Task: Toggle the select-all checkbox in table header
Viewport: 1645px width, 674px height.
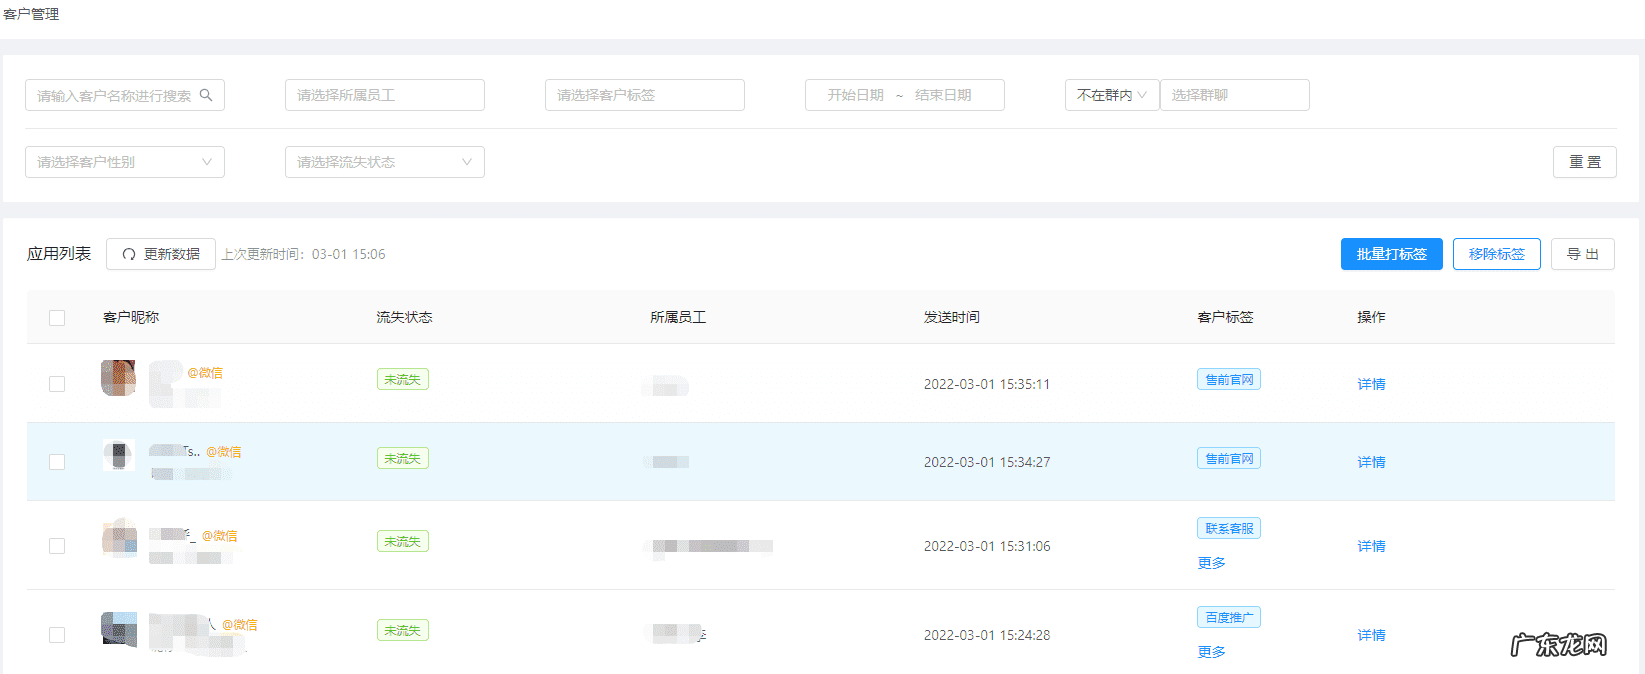Action: (x=57, y=318)
